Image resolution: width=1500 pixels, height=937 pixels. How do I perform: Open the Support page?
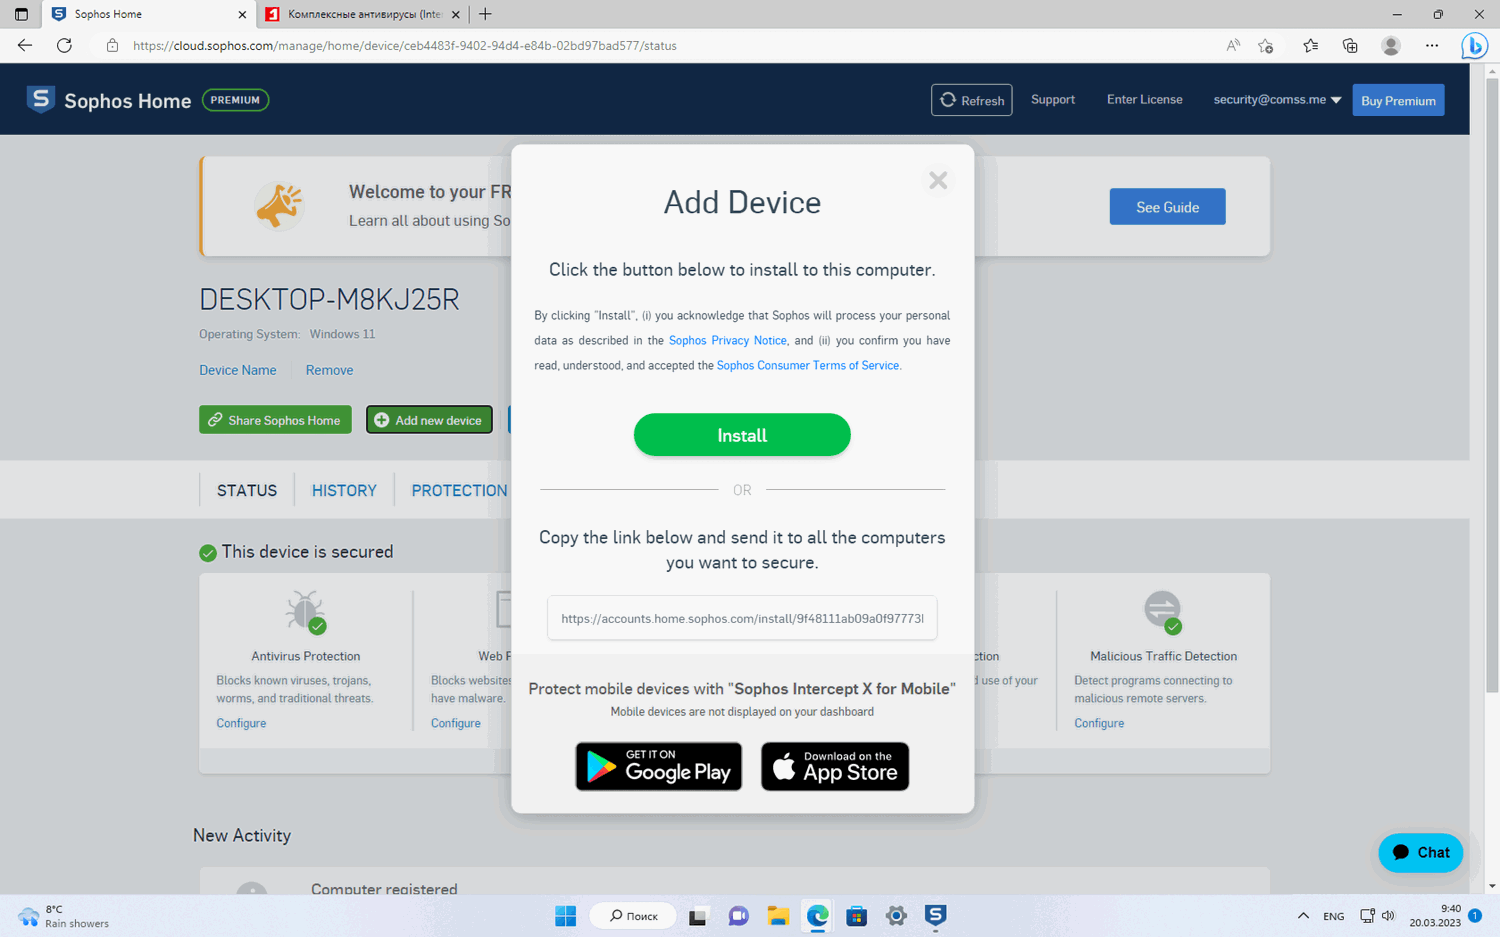coord(1053,99)
